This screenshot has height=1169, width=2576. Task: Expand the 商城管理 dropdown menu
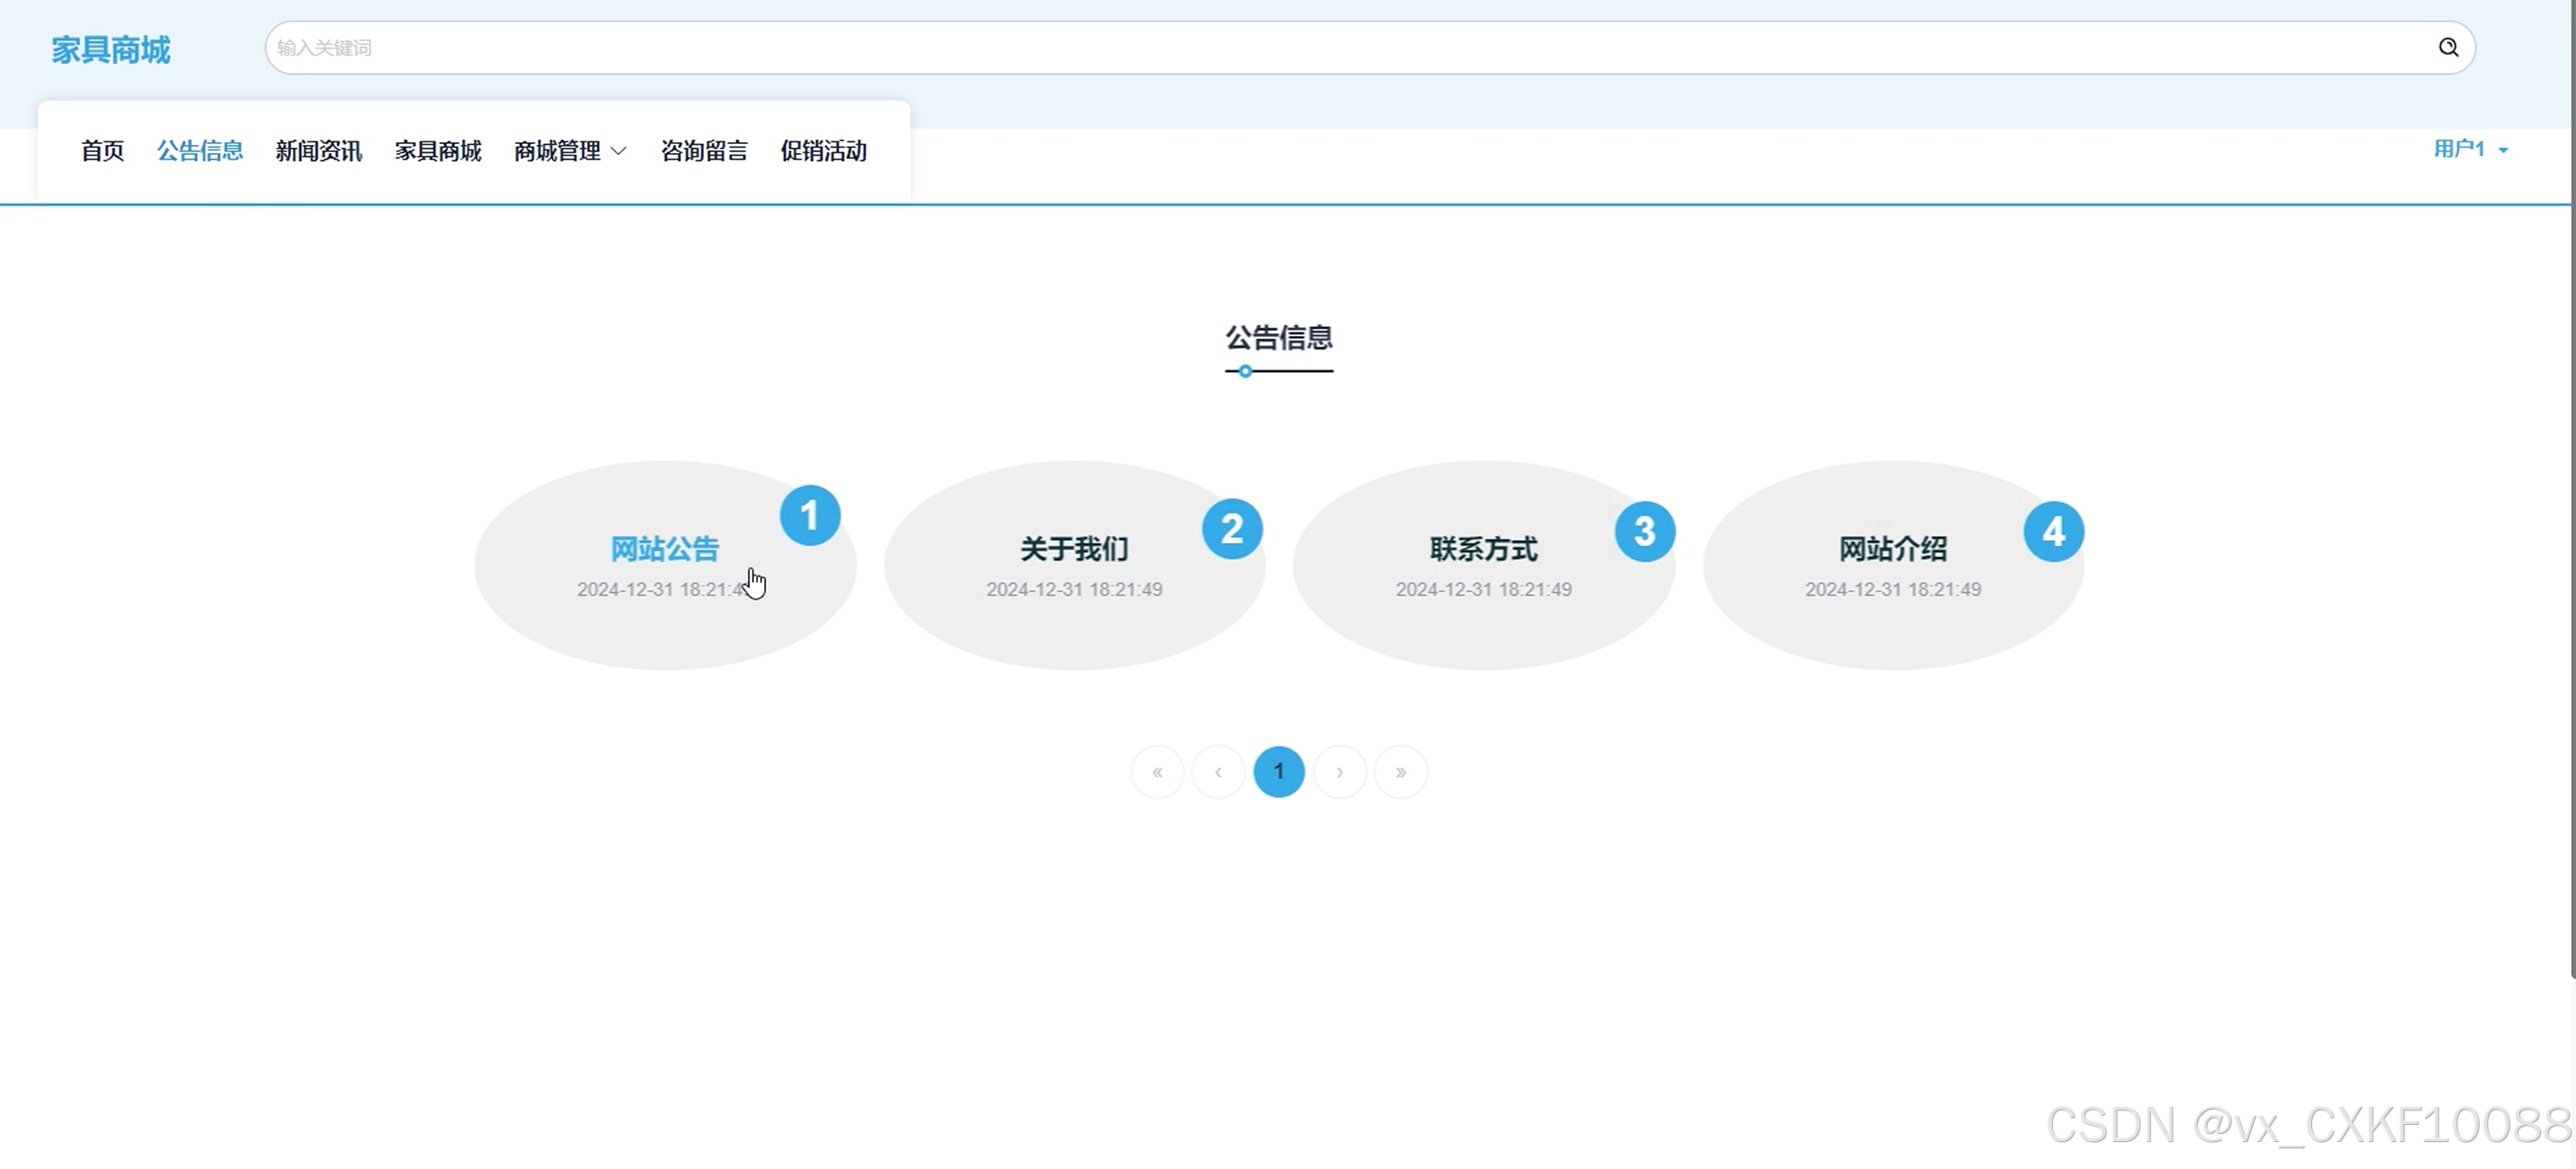[x=569, y=151]
